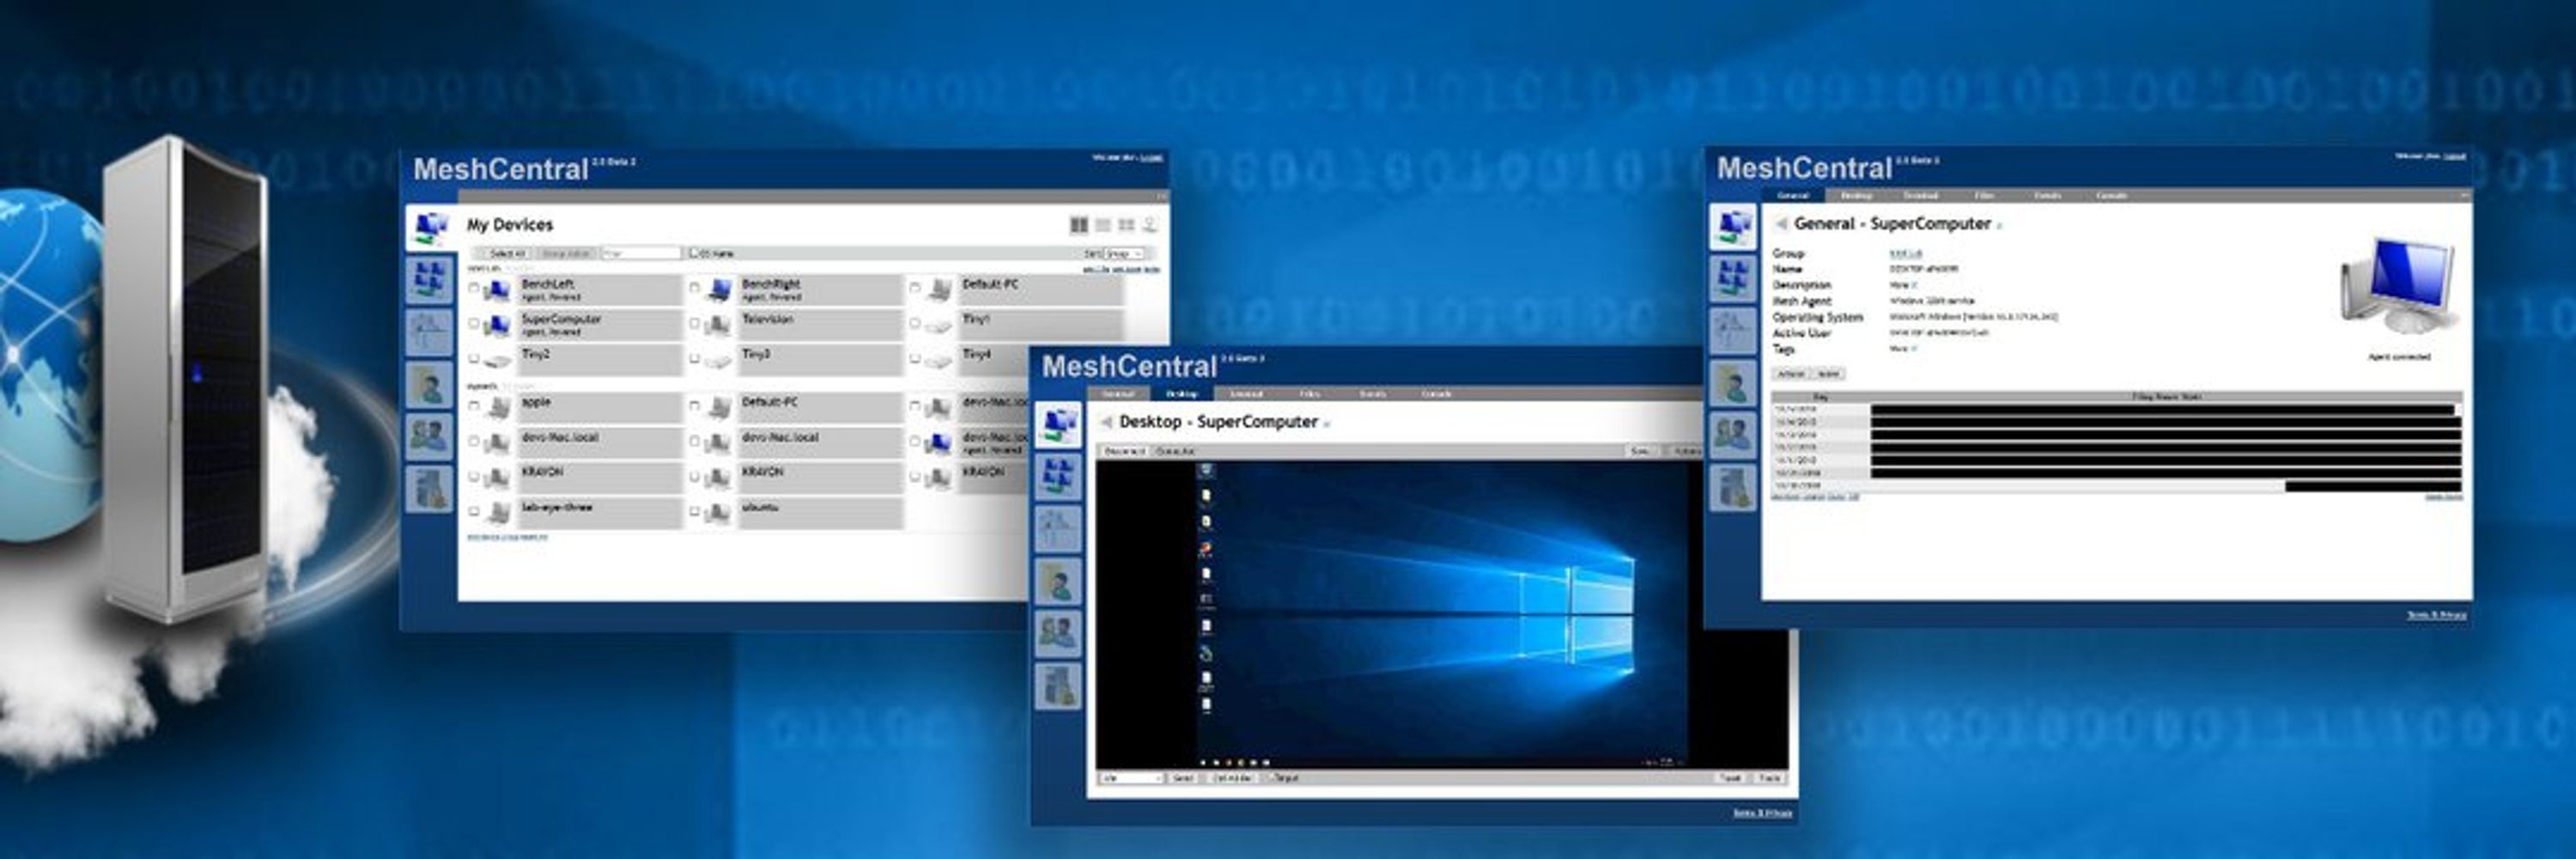
Task: Check the lab-eye-three device checkbox
Action: click(474, 511)
